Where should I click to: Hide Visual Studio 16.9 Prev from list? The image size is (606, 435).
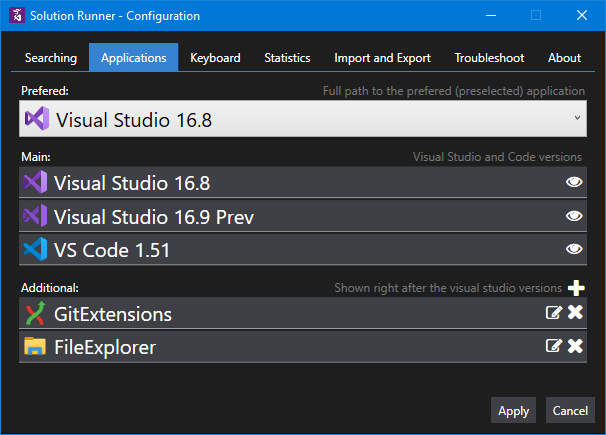click(574, 216)
